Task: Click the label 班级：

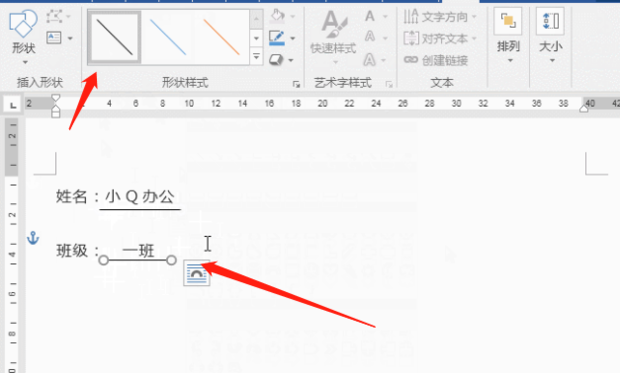Action: click(78, 250)
